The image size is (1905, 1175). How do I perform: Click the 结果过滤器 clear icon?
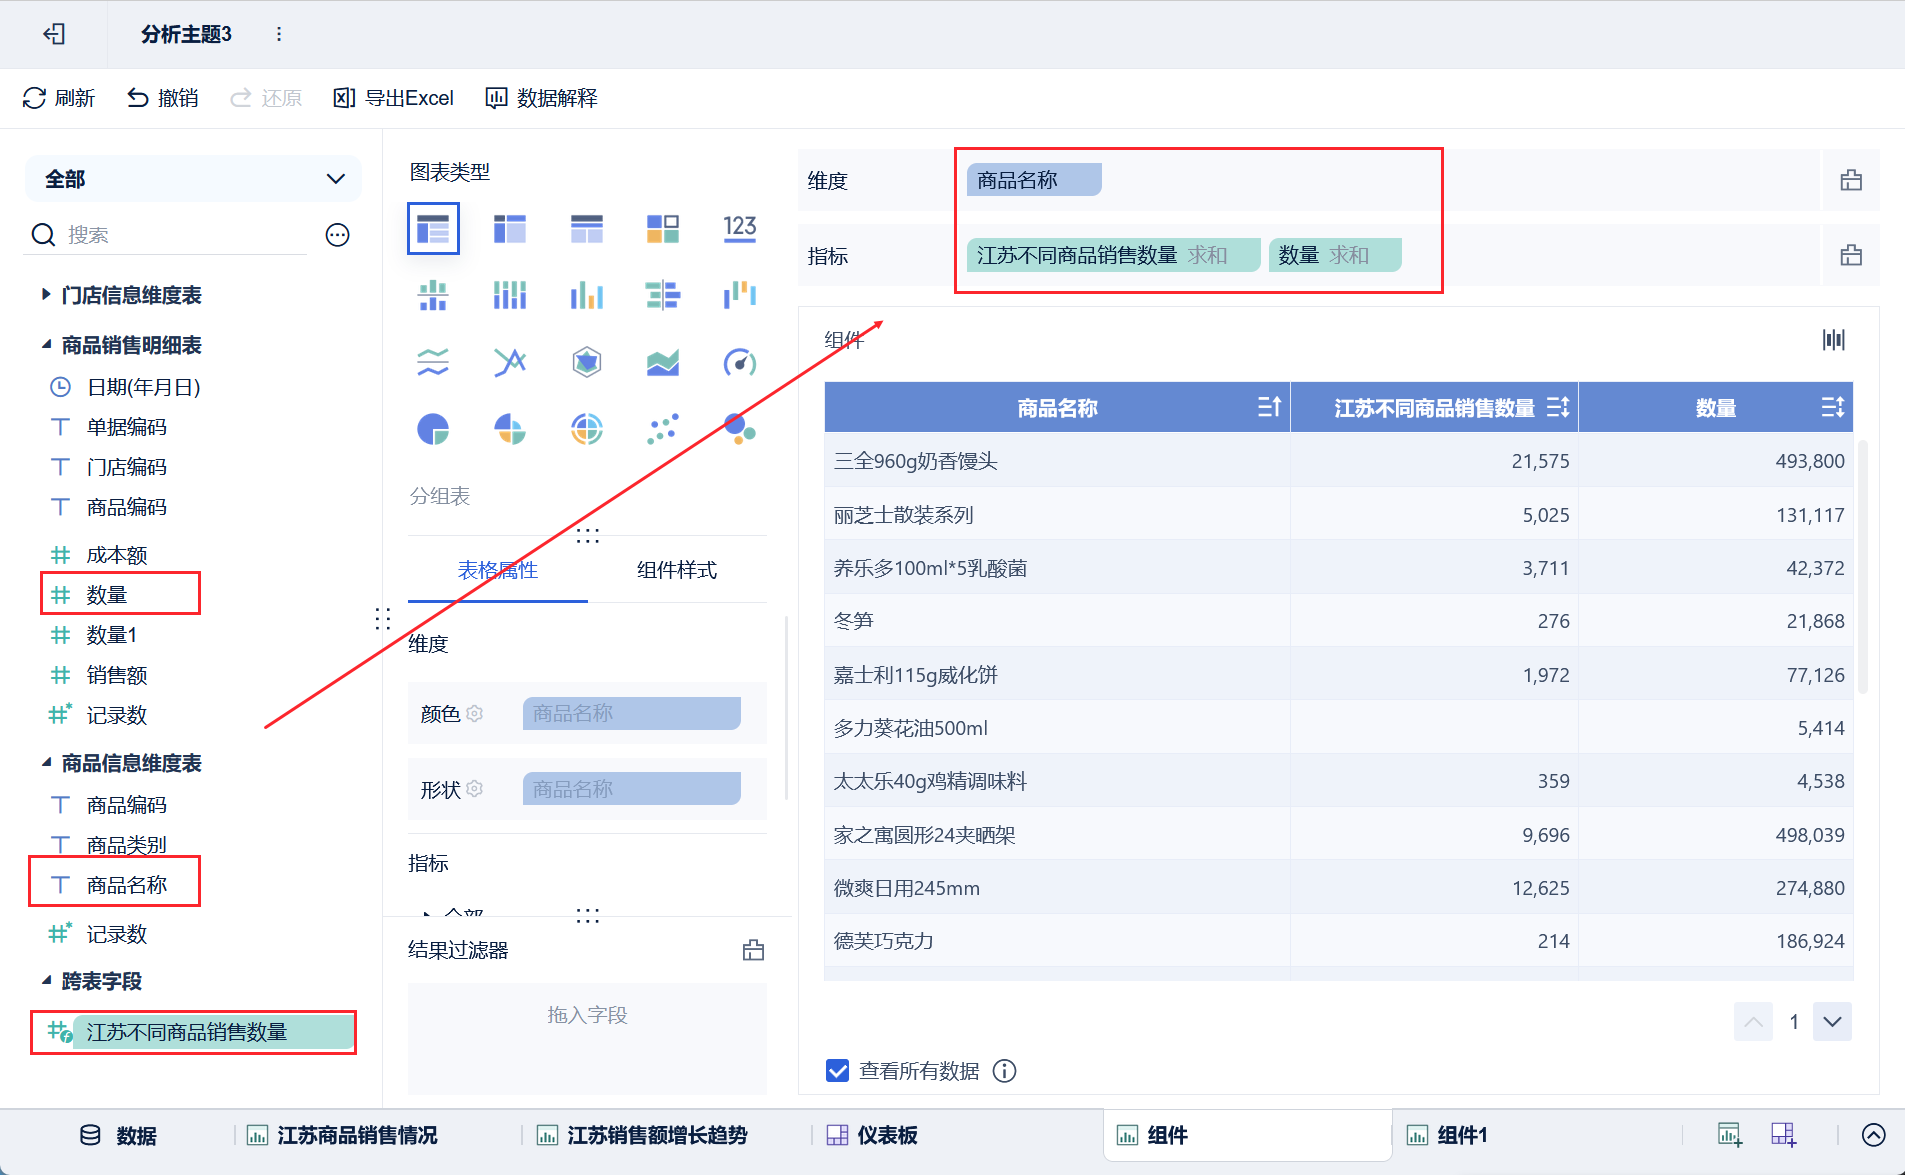tap(754, 950)
